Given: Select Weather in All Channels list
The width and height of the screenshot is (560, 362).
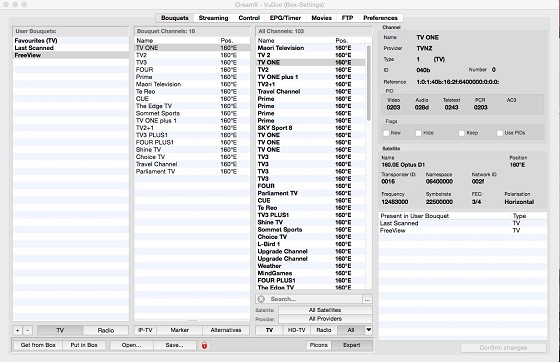Looking at the screenshot, I should click(x=311, y=266).
